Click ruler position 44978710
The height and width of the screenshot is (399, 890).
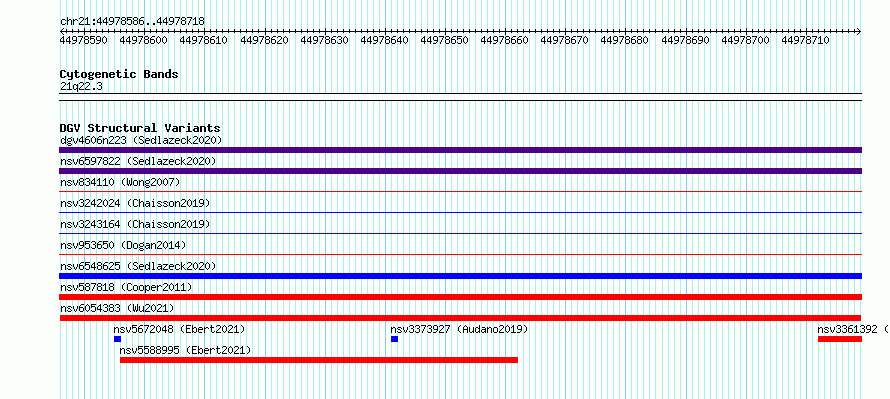pos(805,40)
